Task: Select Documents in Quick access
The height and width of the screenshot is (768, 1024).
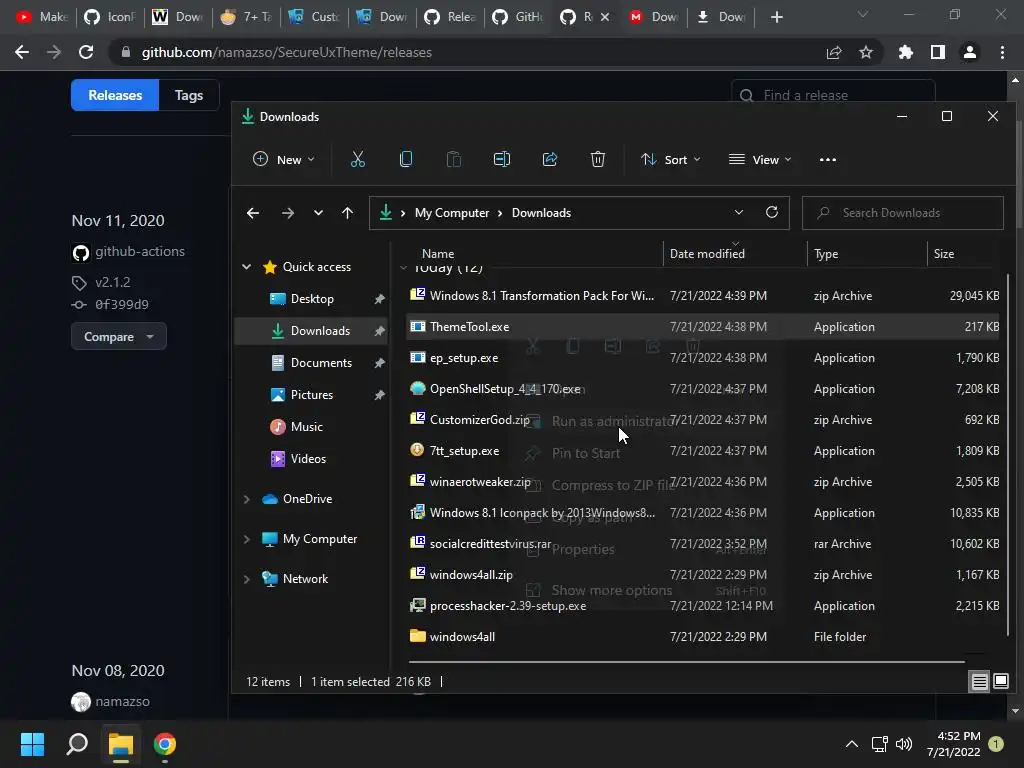Action: pos(321,362)
